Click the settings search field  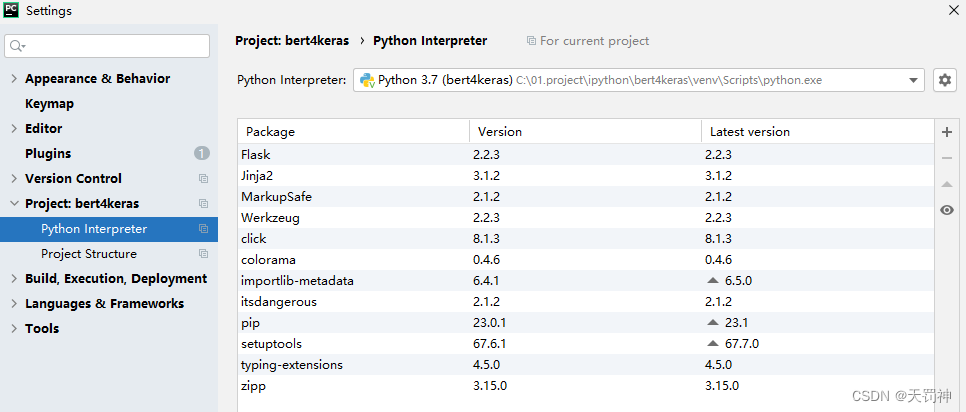107,46
